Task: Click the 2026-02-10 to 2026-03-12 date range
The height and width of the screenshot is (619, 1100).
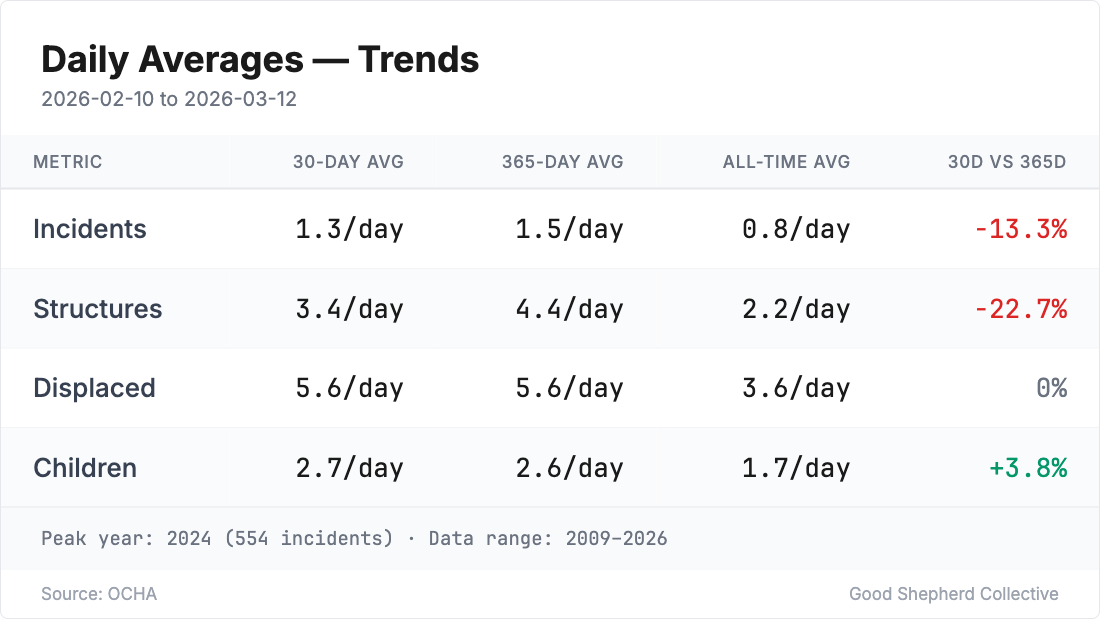Action: [169, 100]
